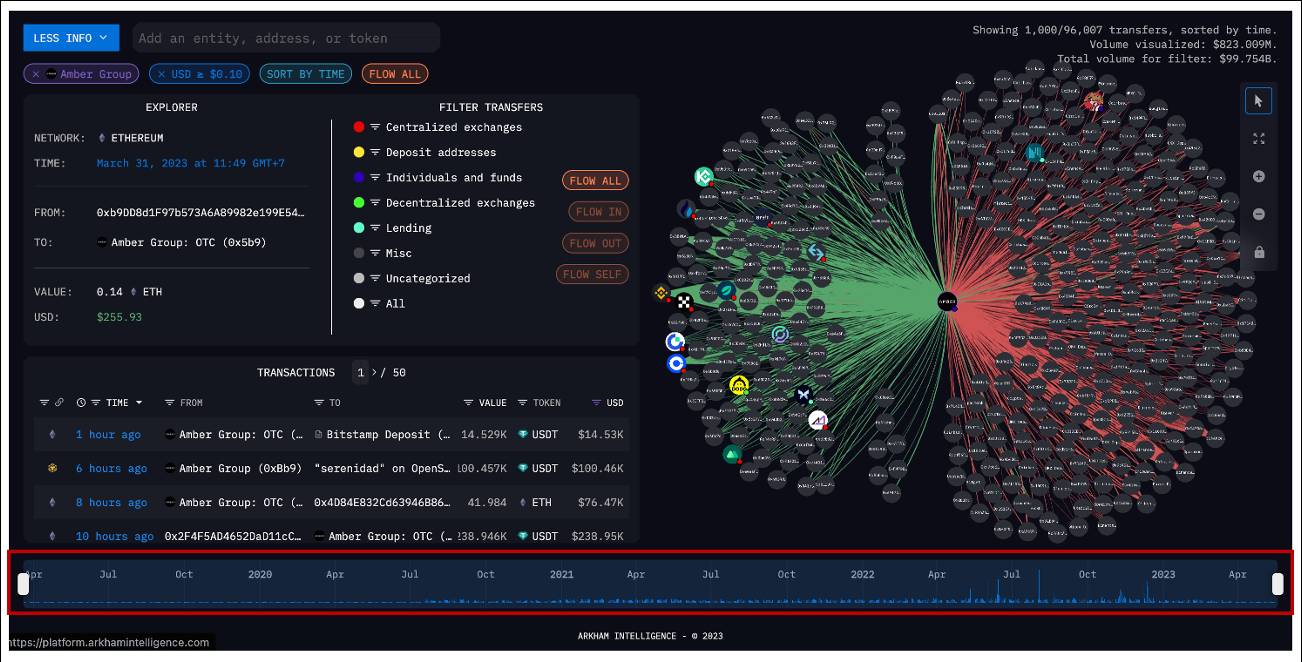The image size is (1302, 662).
Task: Click the black-and-white checkered OKX node
Action: coord(684,302)
